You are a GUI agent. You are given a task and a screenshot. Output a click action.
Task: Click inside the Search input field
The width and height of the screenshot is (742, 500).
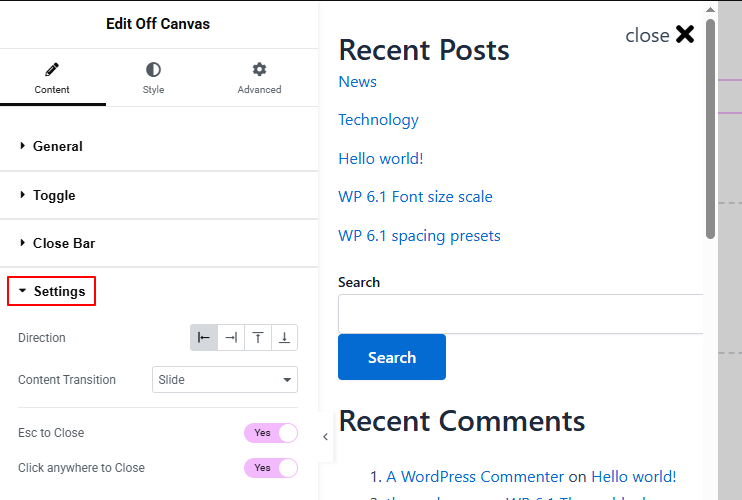click(520, 314)
